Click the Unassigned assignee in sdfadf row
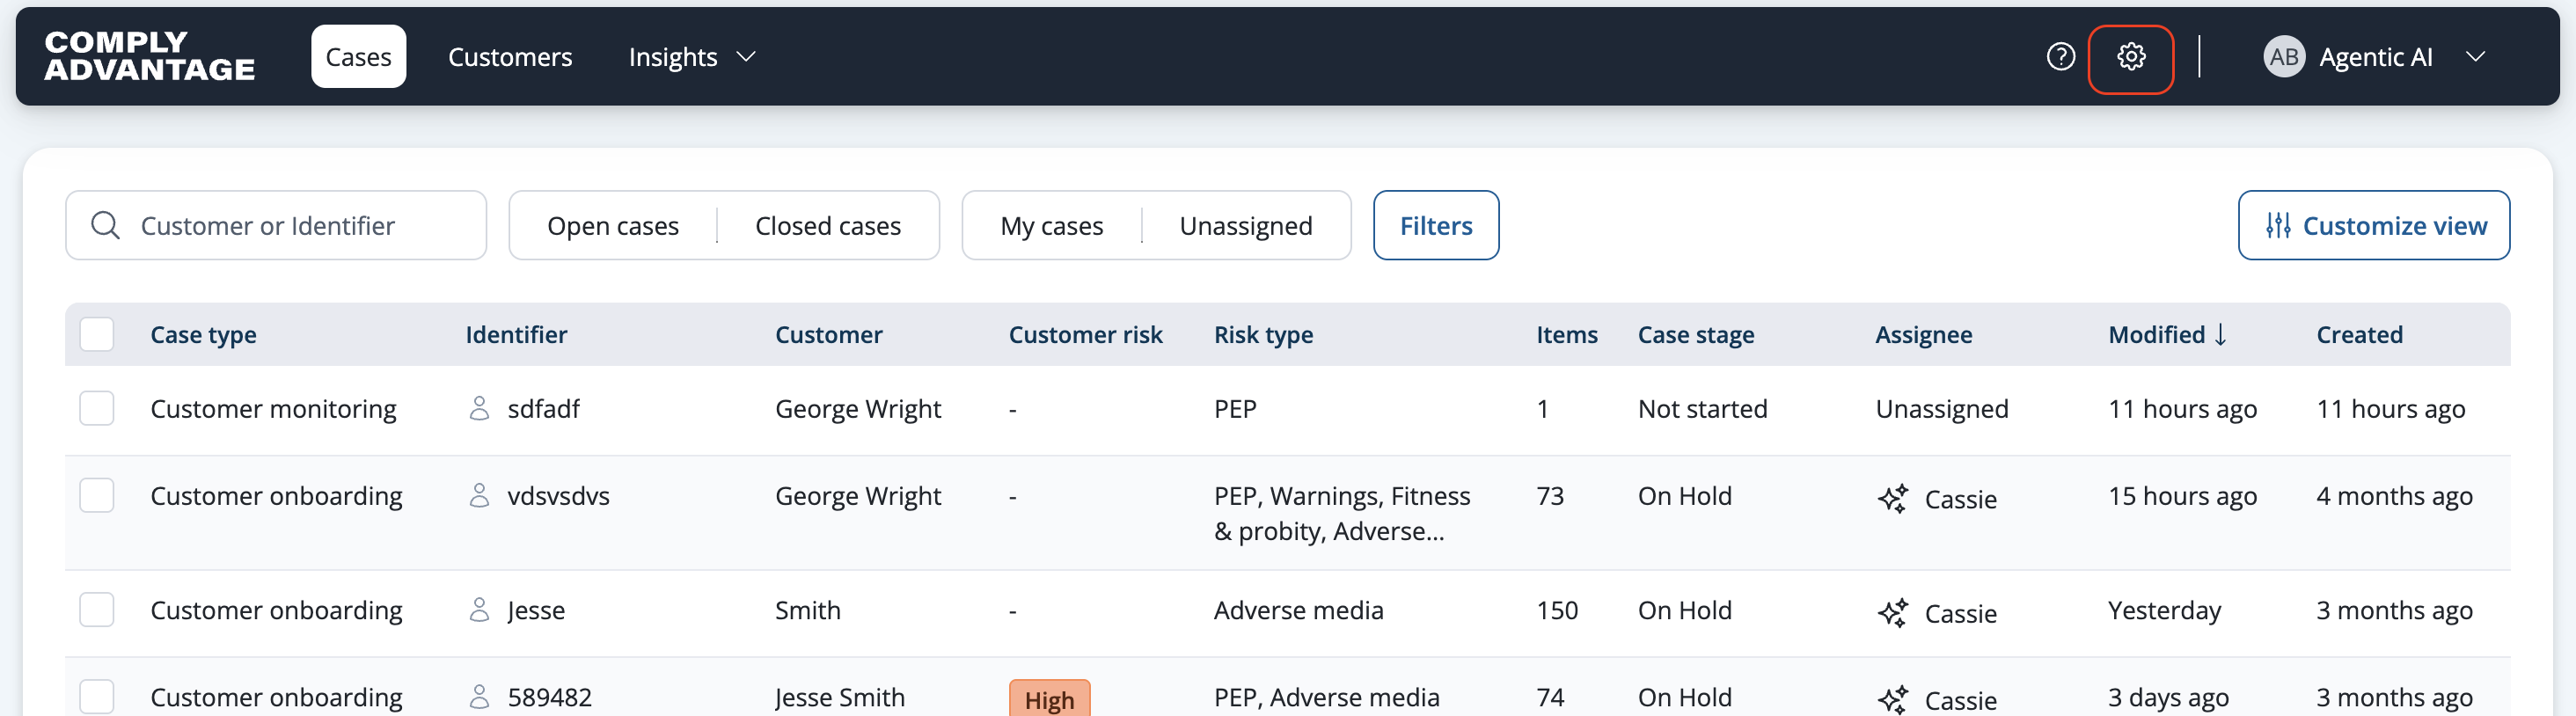Viewport: 2576px width, 716px height. tap(1942, 409)
